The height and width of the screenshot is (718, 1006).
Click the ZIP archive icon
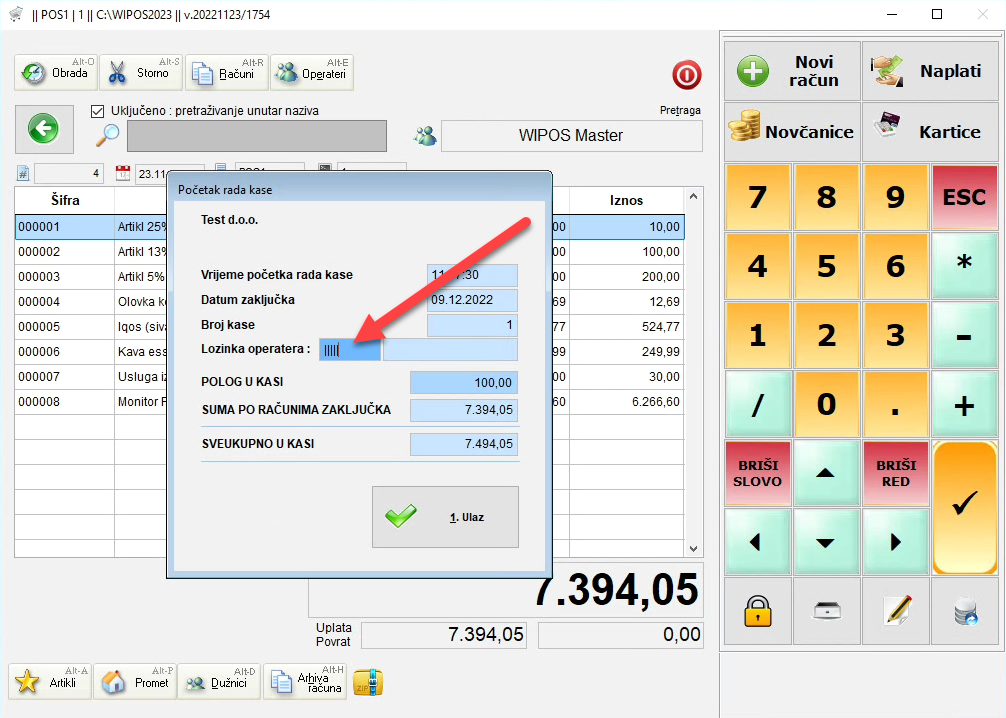point(369,682)
